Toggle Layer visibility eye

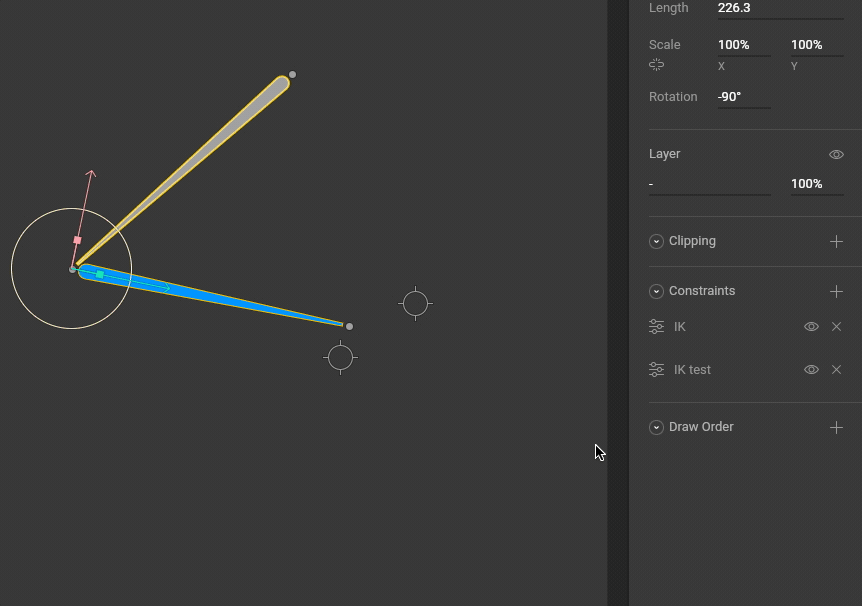click(x=836, y=155)
